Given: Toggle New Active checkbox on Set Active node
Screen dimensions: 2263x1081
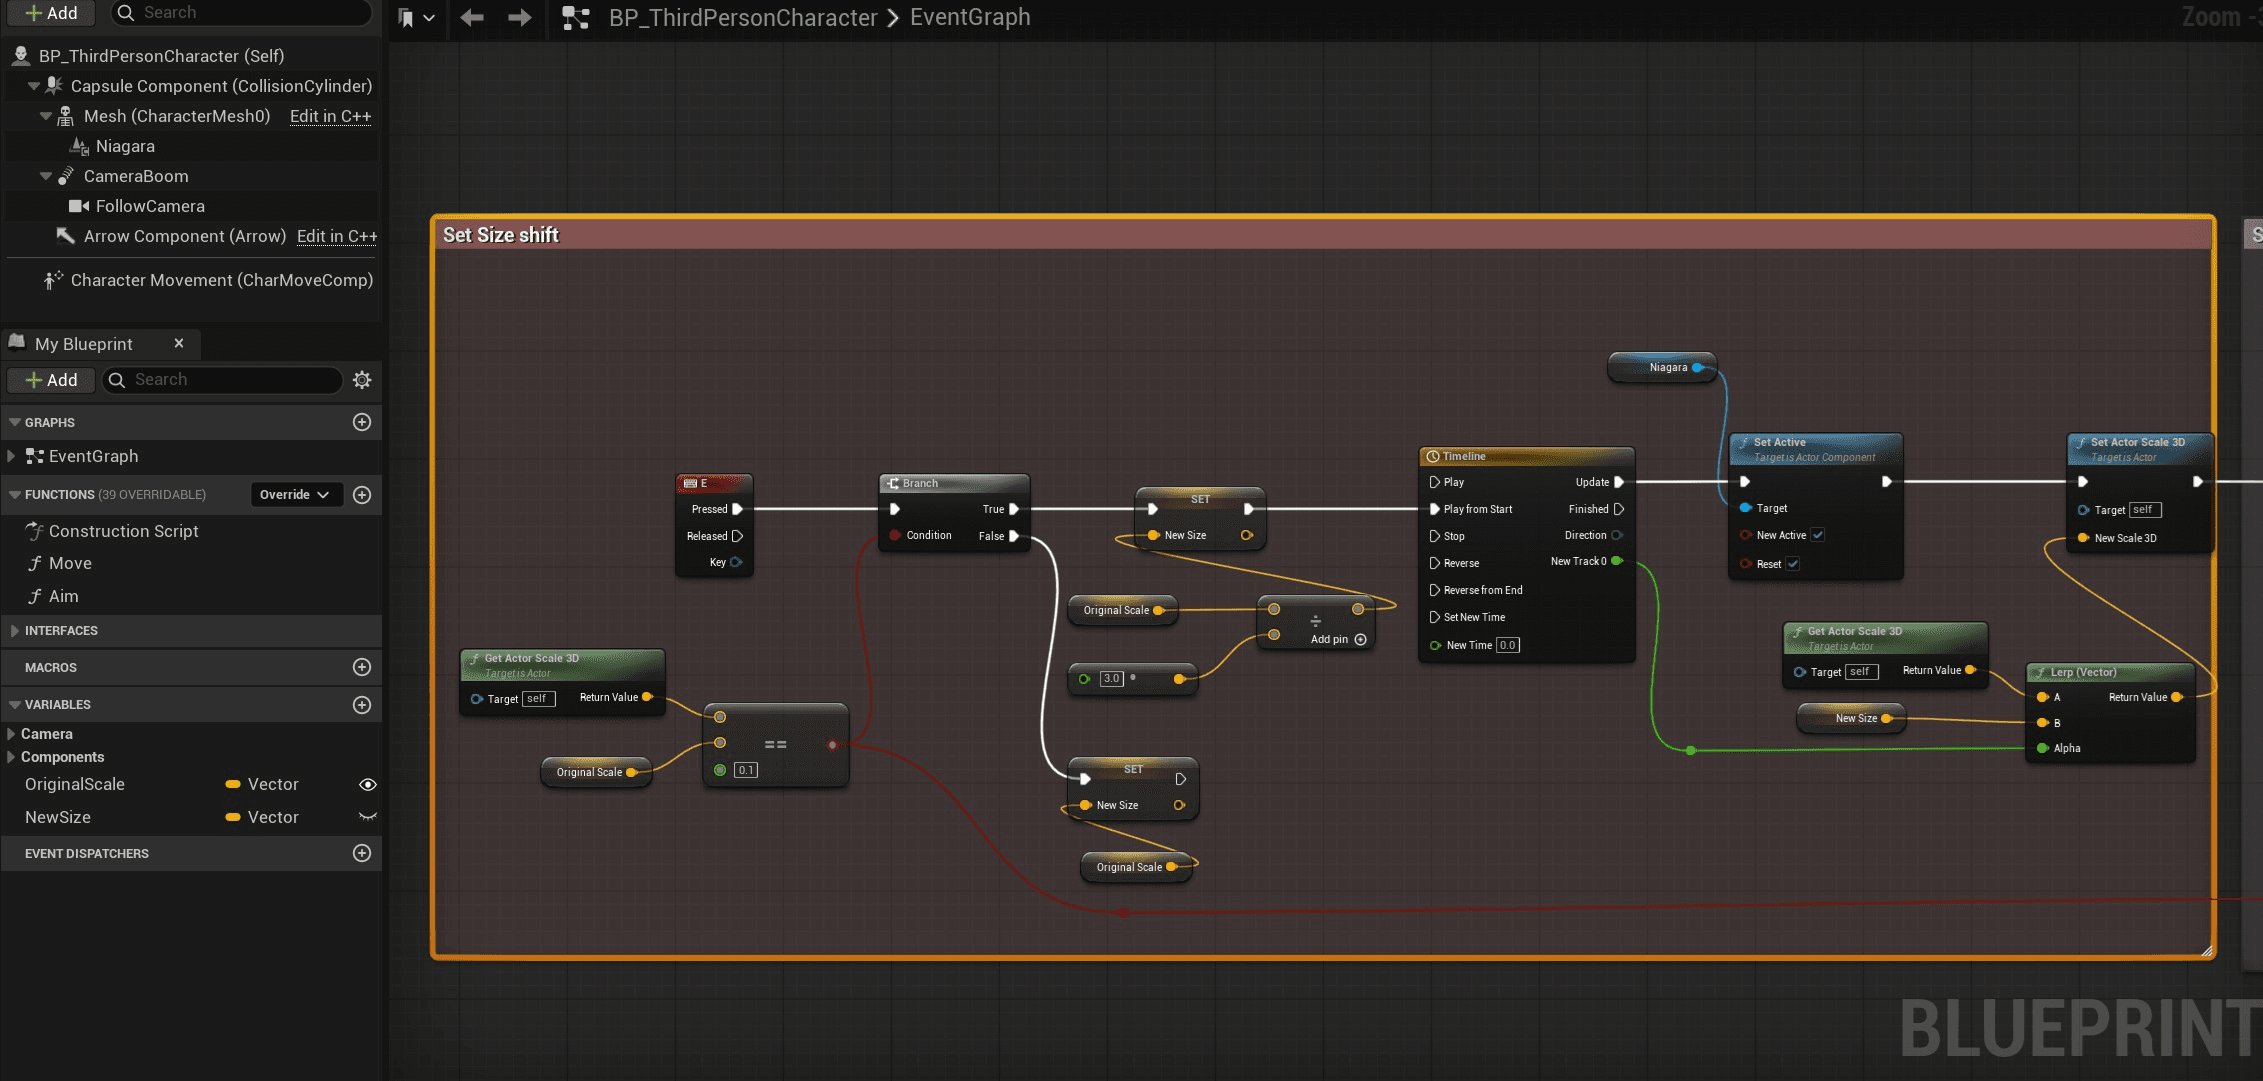Looking at the screenshot, I should [1818, 535].
